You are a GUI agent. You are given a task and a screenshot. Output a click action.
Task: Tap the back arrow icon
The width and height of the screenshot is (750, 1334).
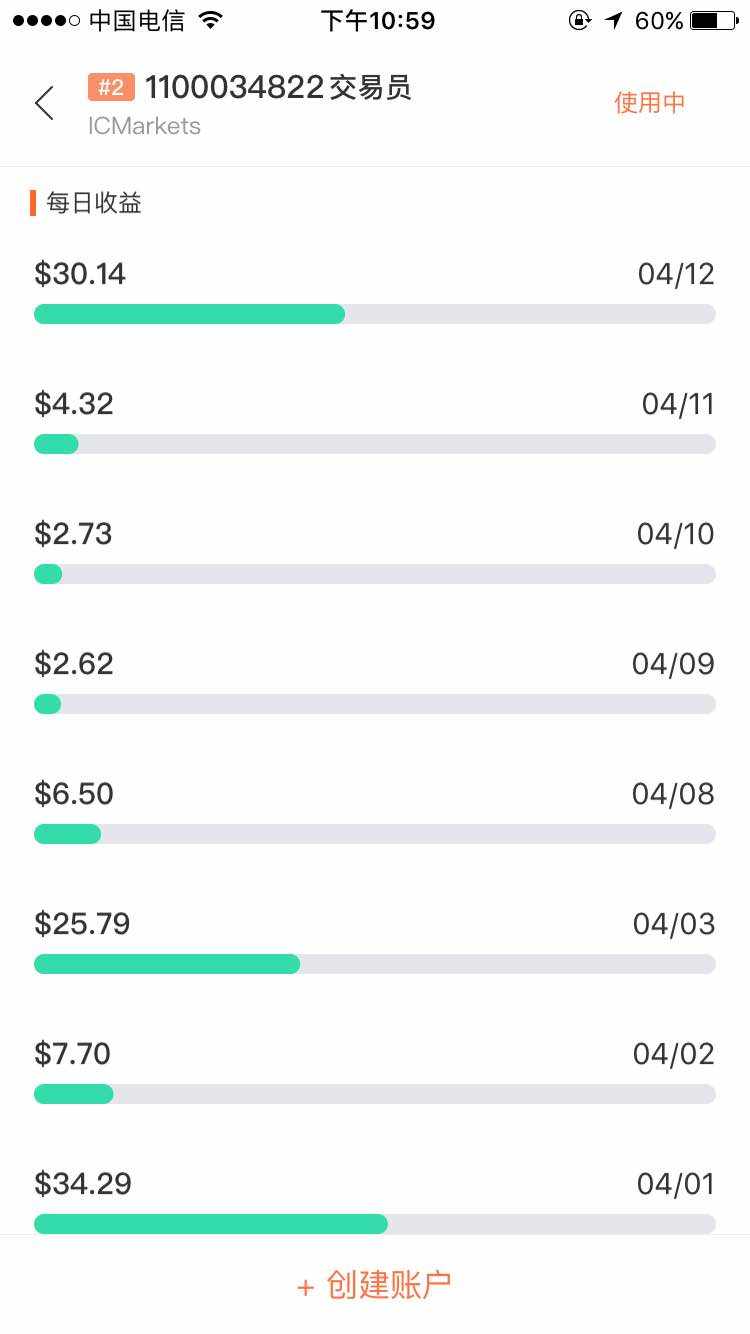click(44, 103)
